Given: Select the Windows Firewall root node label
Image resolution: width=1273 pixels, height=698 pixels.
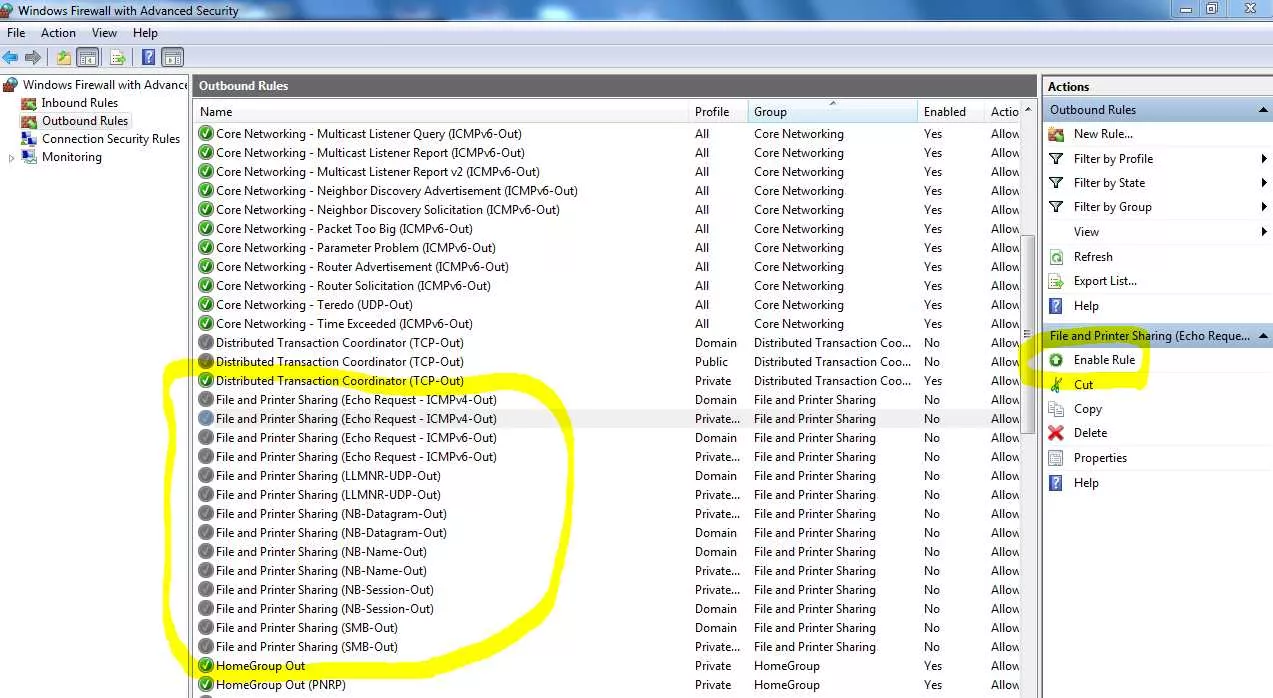Looking at the screenshot, I should coord(105,85).
